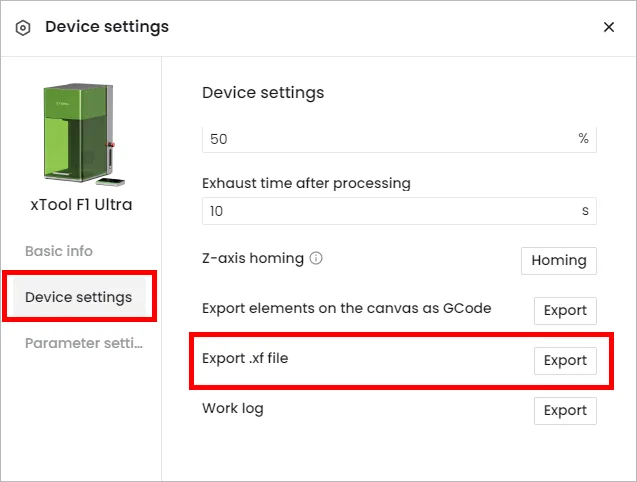Click the Exhaust time after processing label
The image size is (637, 482).
[306, 183]
